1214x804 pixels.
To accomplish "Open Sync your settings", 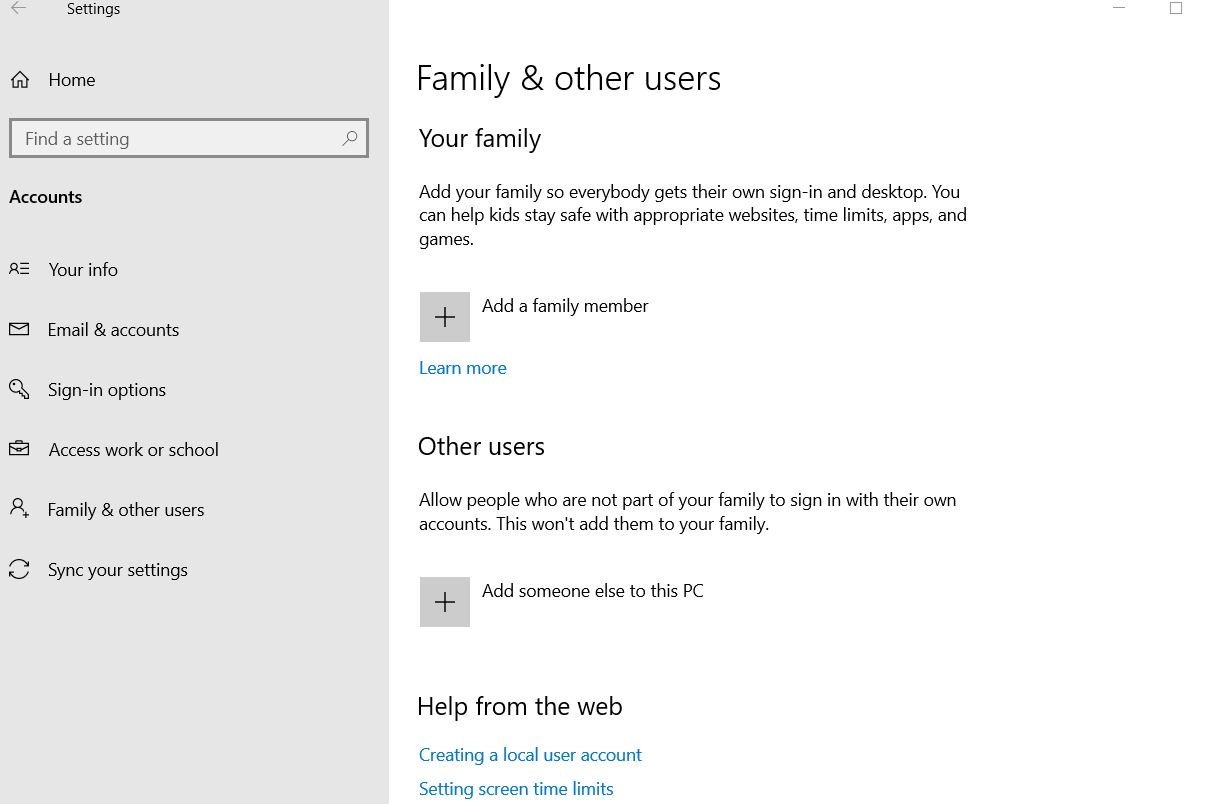I will coord(118,570).
